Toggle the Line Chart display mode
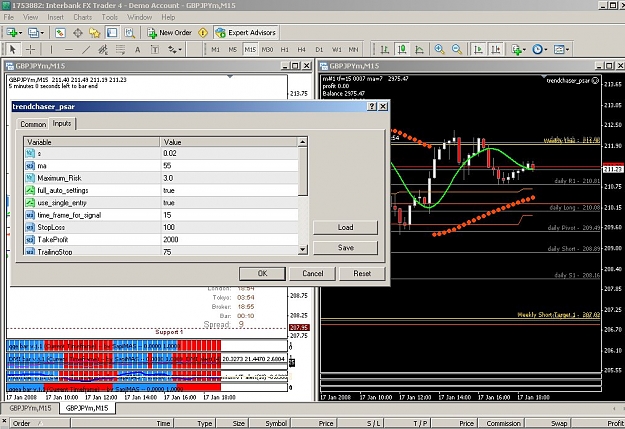This screenshot has height=429, width=625. (419, 49)
